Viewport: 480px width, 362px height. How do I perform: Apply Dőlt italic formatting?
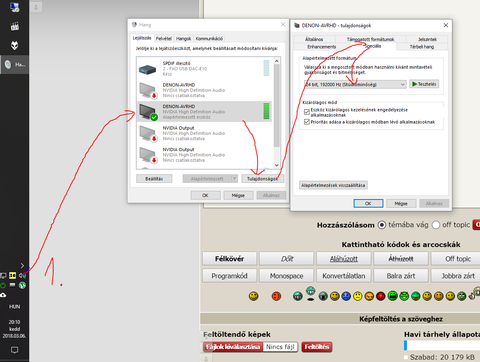[x=287, y=259]
